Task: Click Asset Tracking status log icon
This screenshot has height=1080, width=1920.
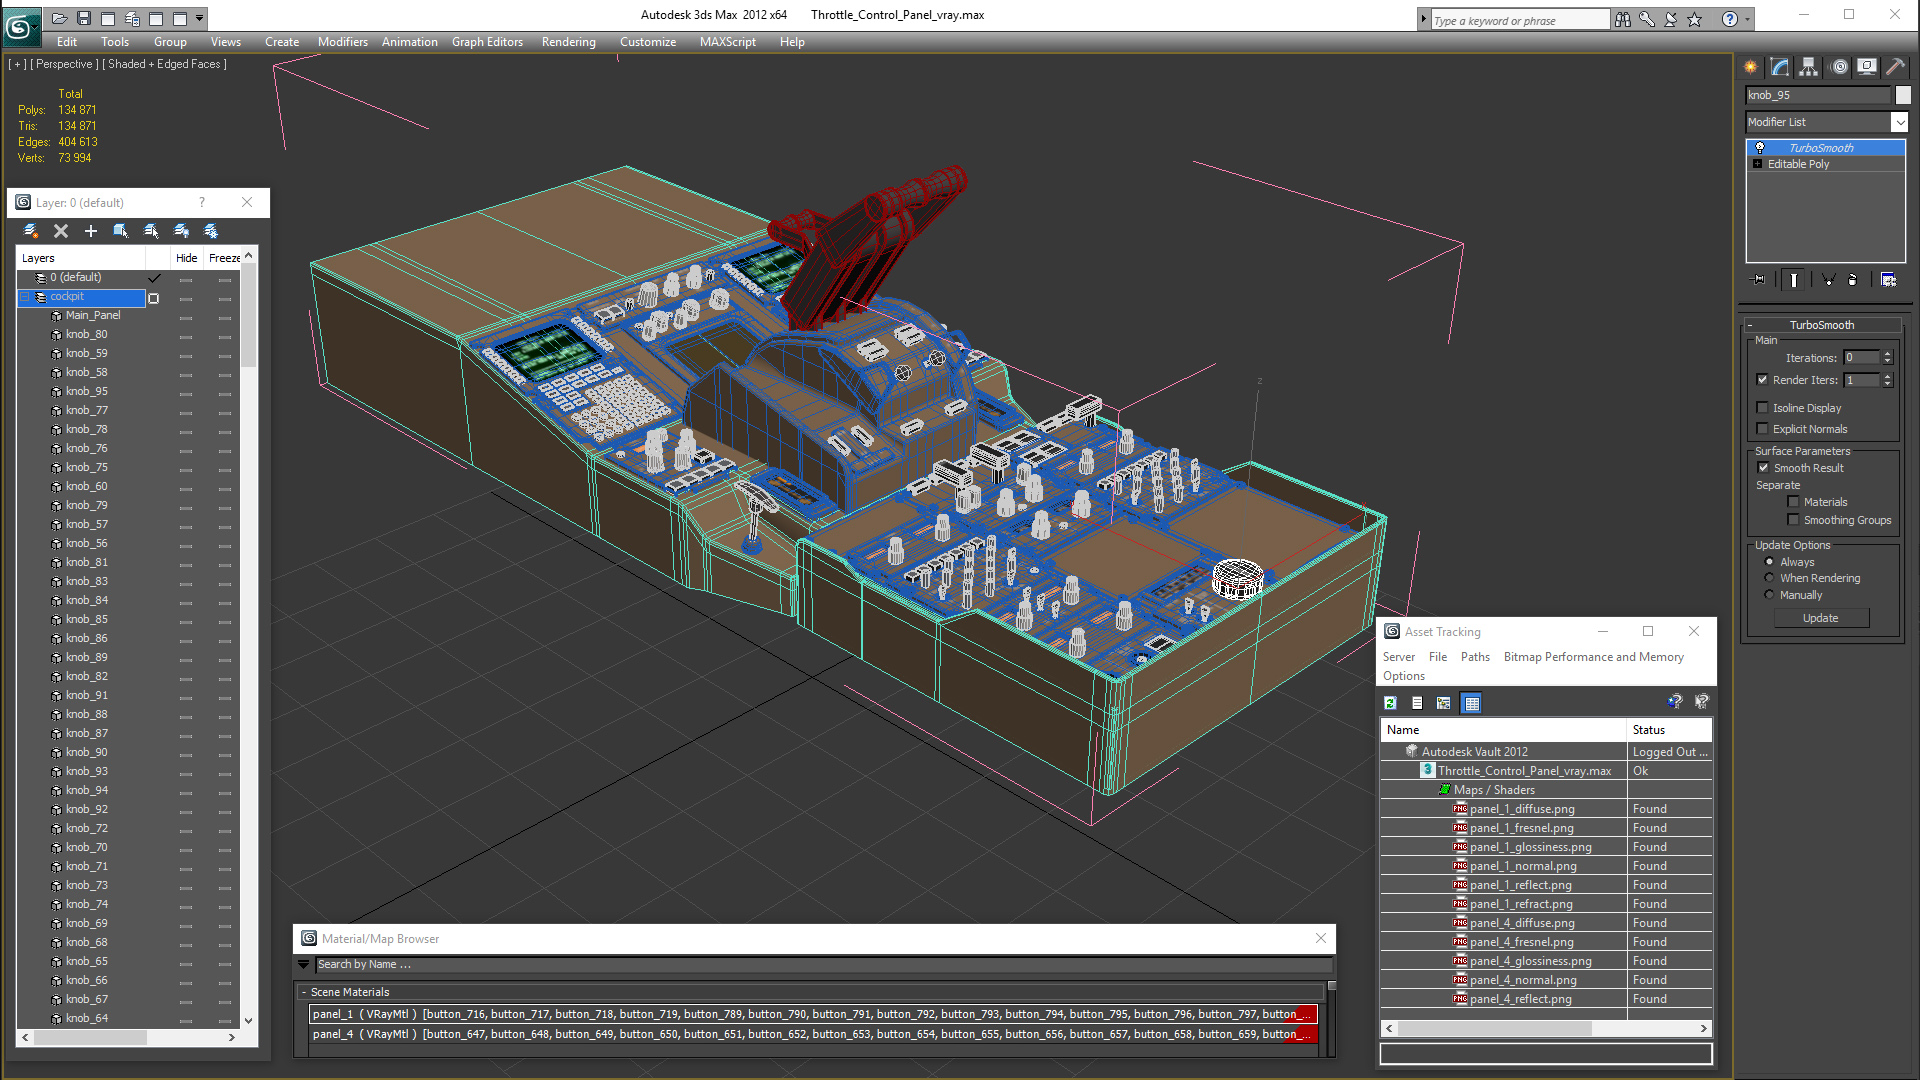Action: (x=1417, y=703)
